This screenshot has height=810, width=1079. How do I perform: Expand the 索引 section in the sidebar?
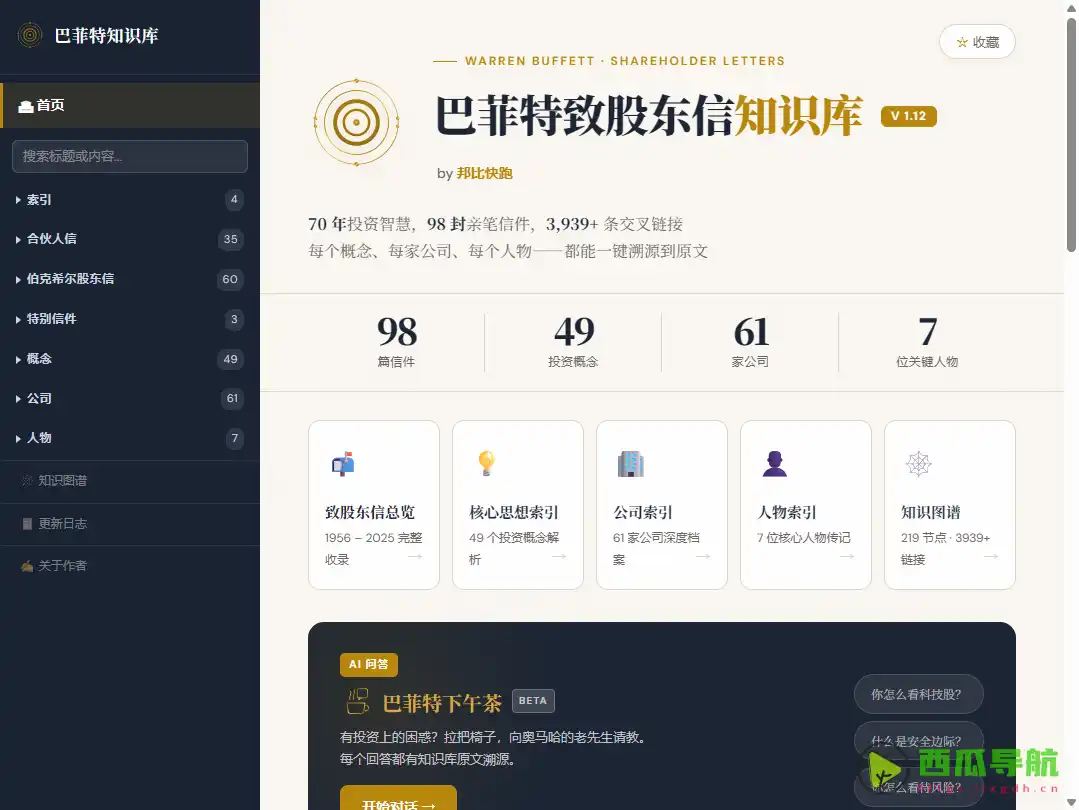point(38,199)
